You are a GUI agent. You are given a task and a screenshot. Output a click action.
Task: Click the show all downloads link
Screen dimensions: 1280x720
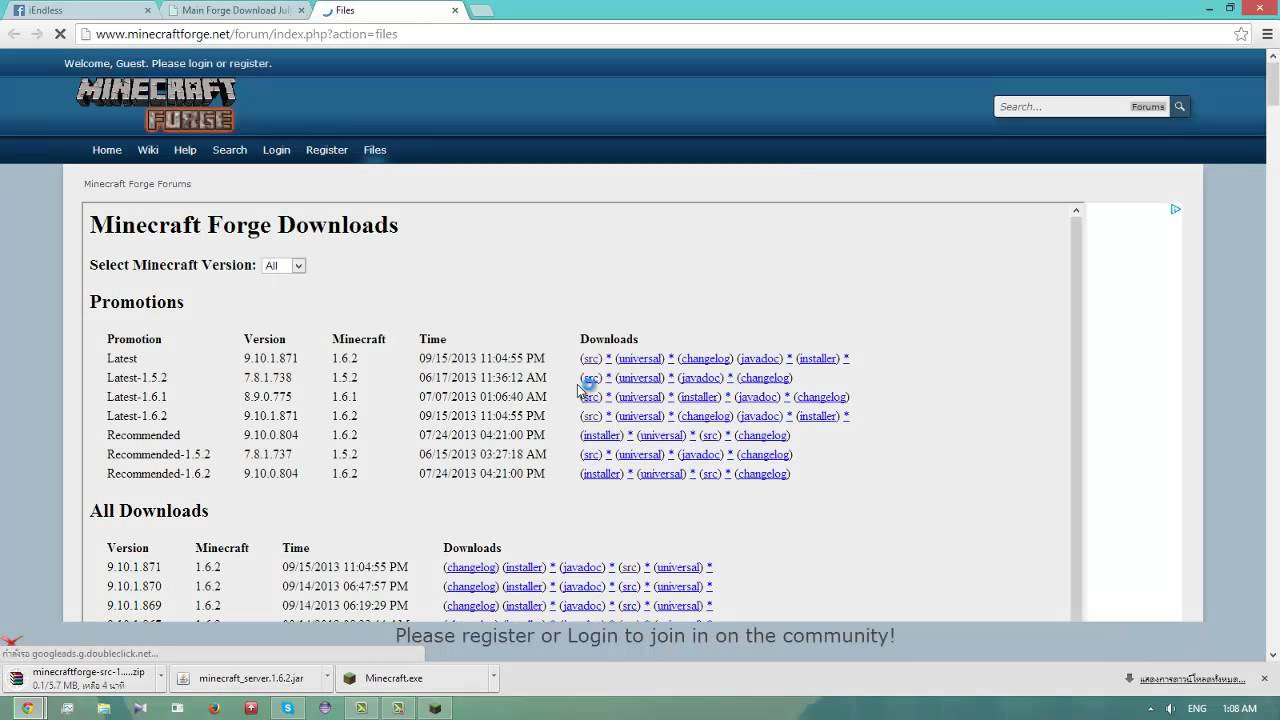click(x=1192, y=679)
